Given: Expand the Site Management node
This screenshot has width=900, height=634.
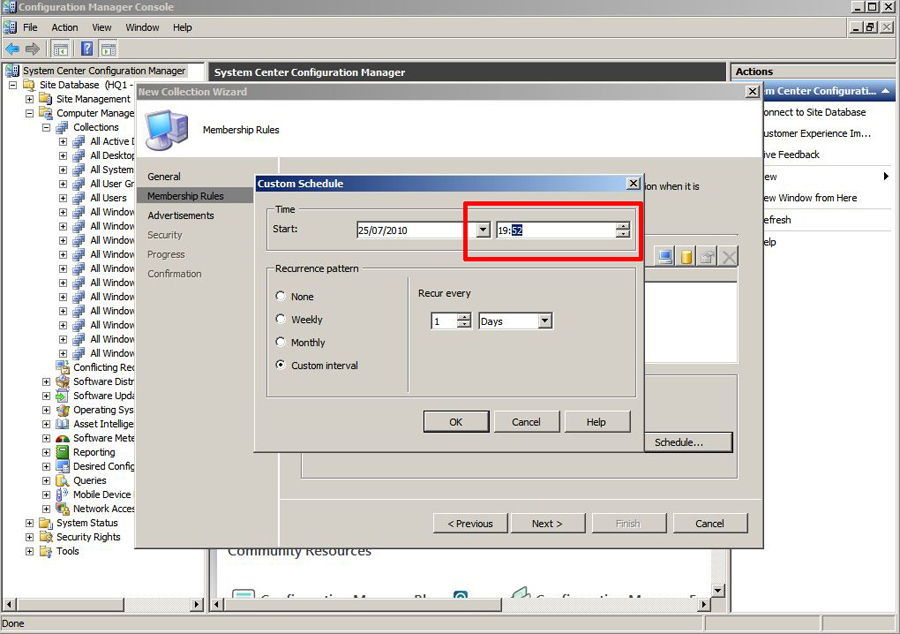Looking at the screenshot, I should [x=29, y=99].
